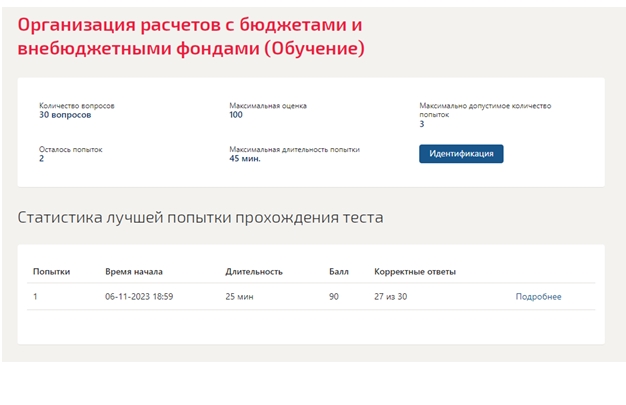Open the Подробнее link for attempt 1
This screenshot has height=405, width=626.
coord(538,297)
